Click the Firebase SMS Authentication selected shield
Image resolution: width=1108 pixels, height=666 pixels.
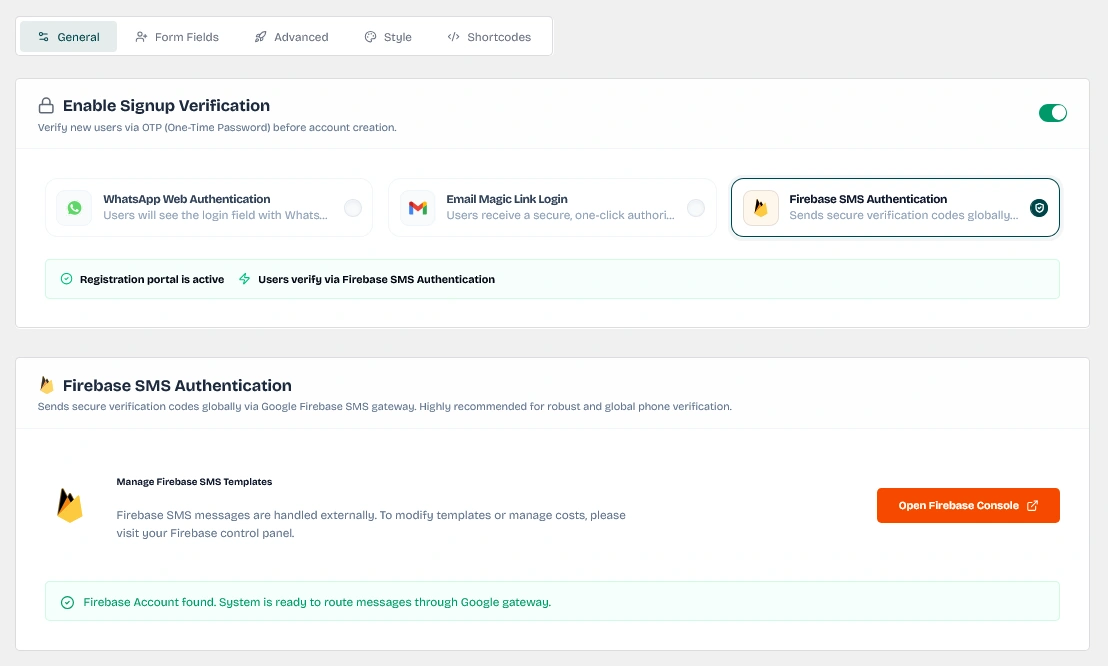pos(1039,208)
